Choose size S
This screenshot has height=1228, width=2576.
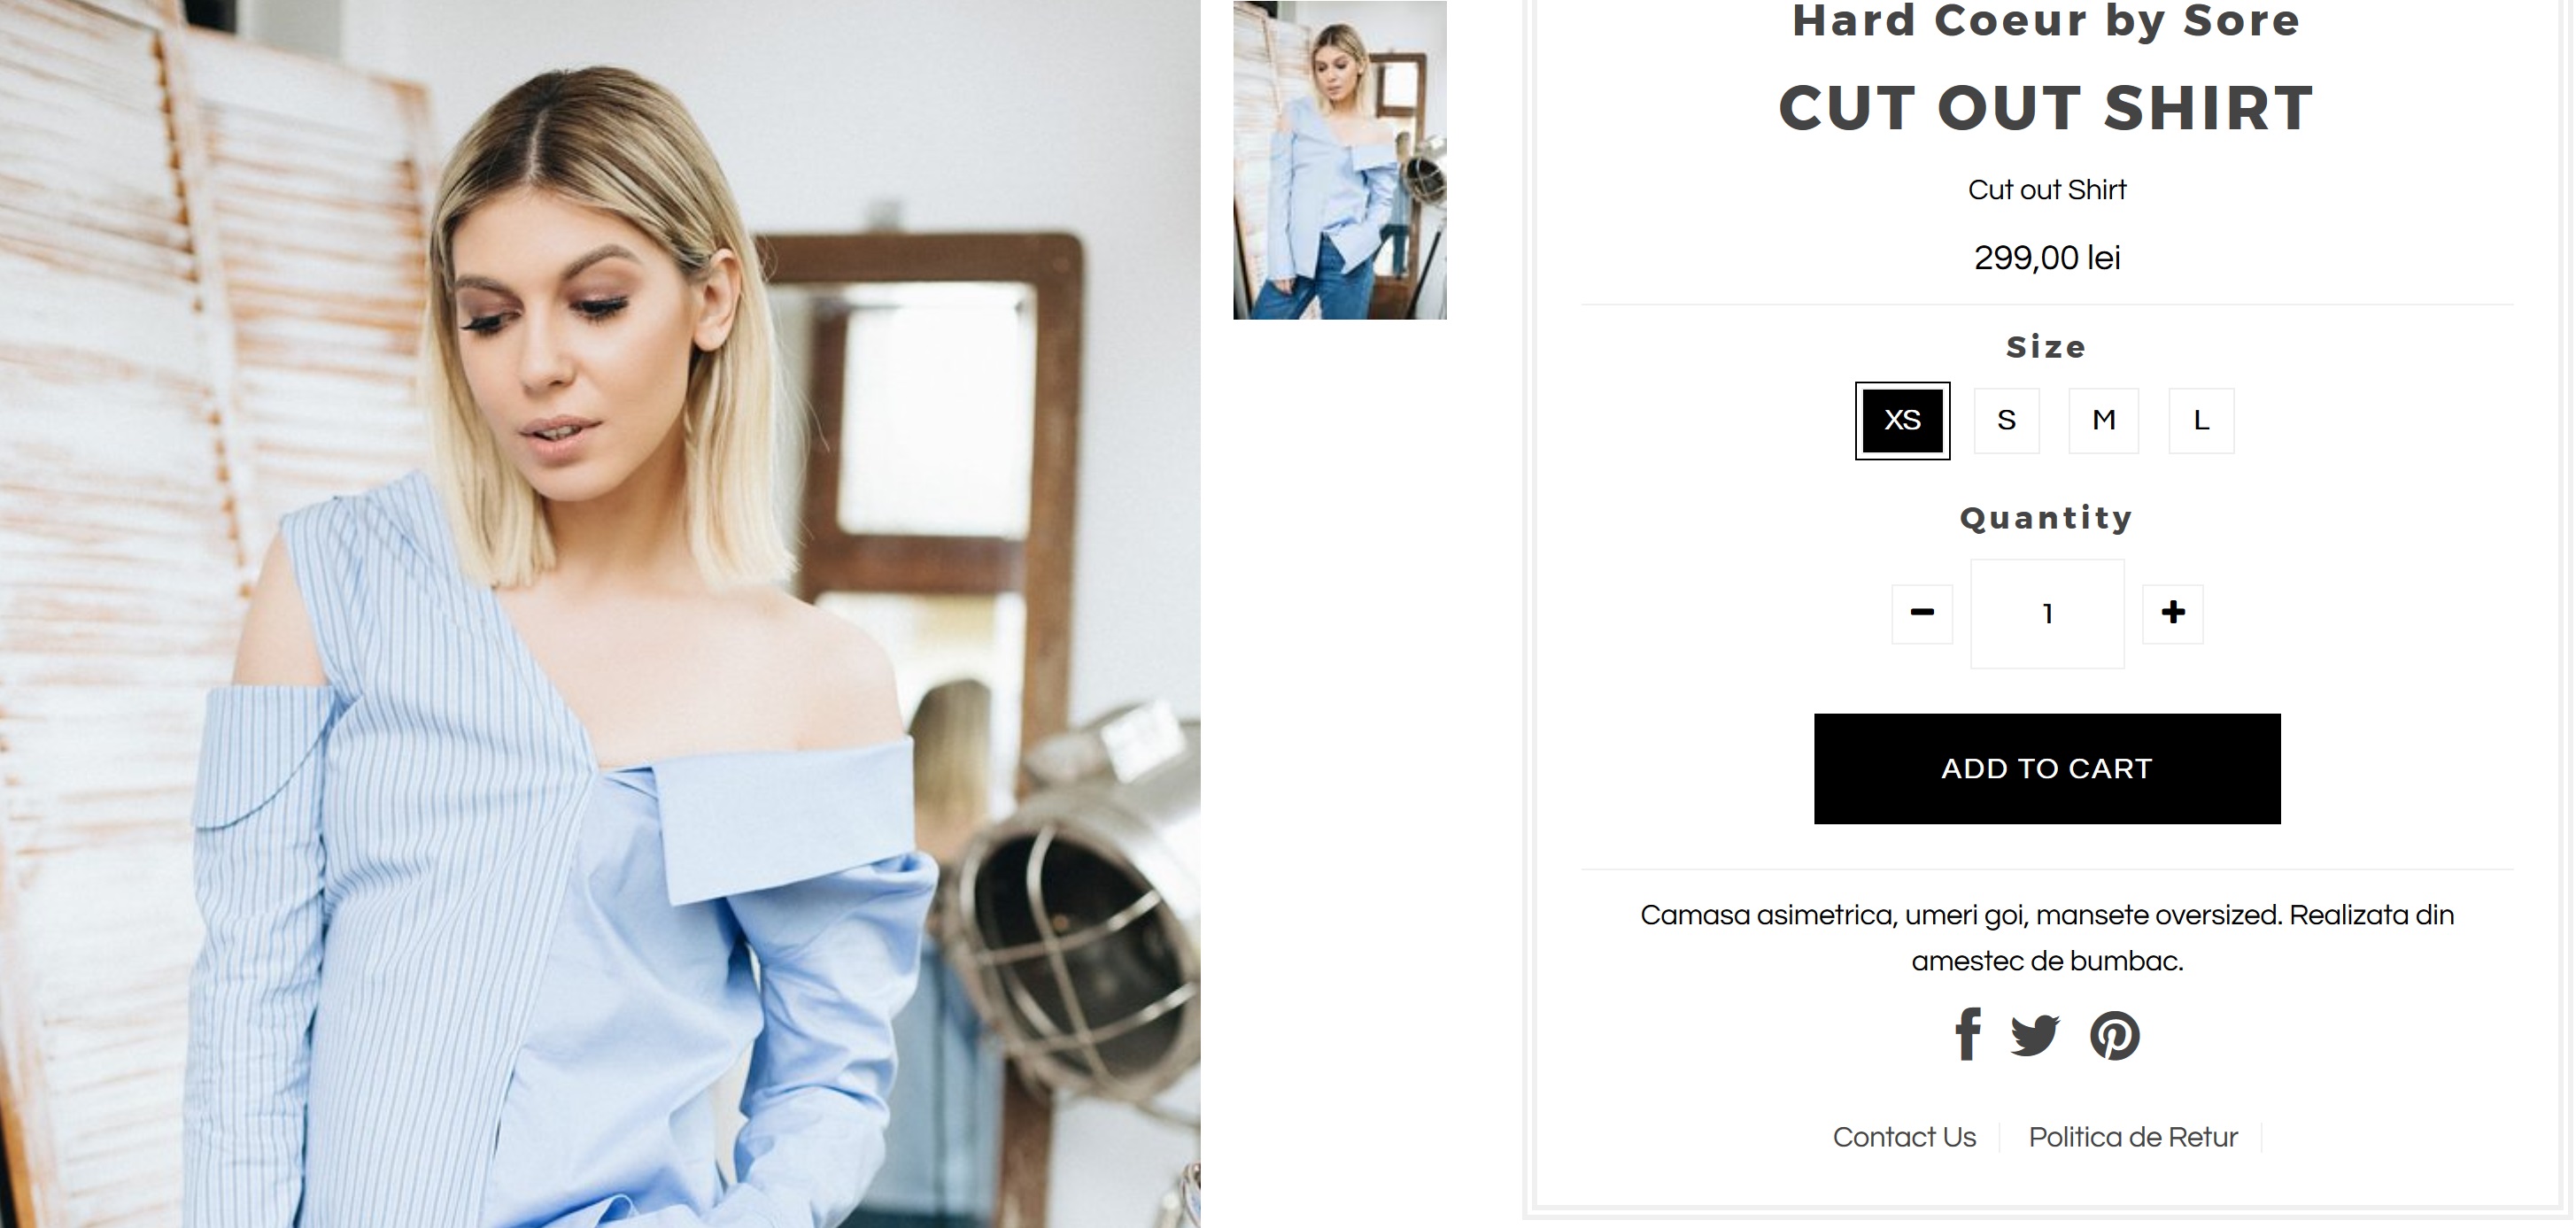(2007, 420)
